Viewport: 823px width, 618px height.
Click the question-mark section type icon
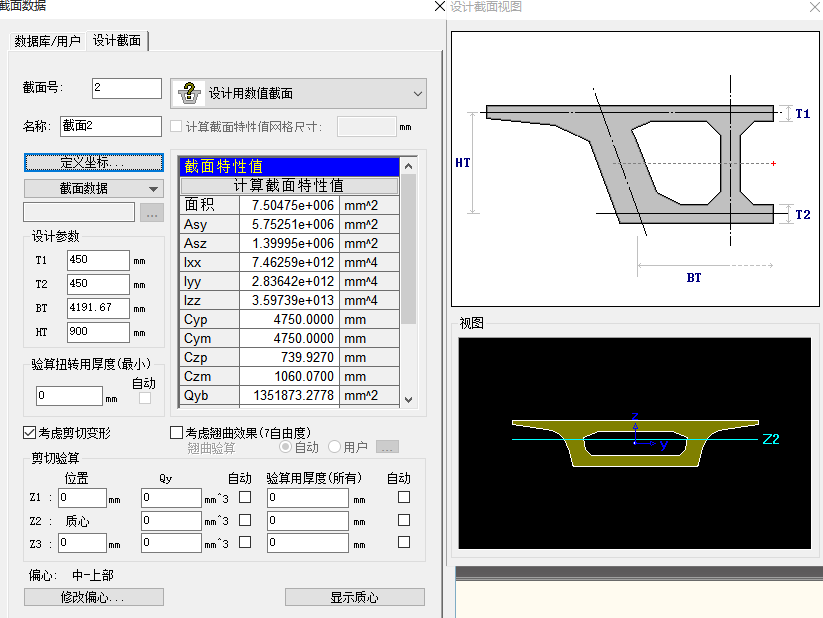[188, 93]
